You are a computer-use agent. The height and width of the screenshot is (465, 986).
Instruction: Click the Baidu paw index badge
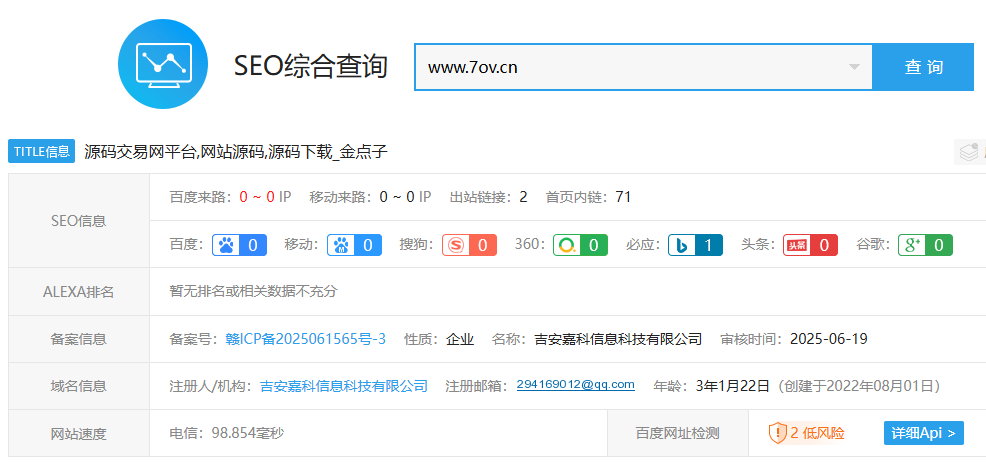(x=240, y=245)
